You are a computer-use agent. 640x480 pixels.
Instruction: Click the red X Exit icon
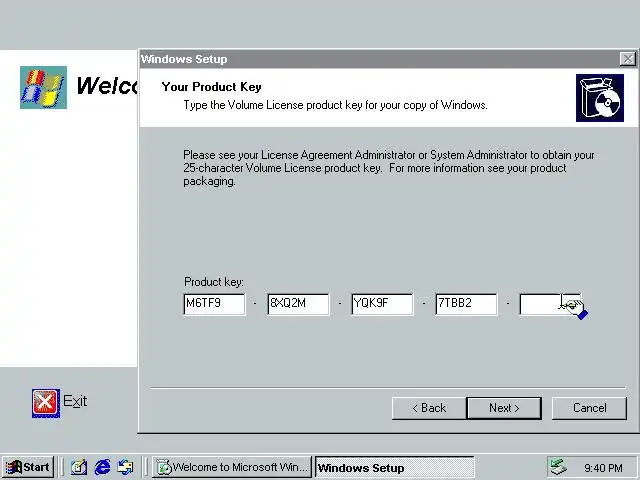click(x=46, y=403)
